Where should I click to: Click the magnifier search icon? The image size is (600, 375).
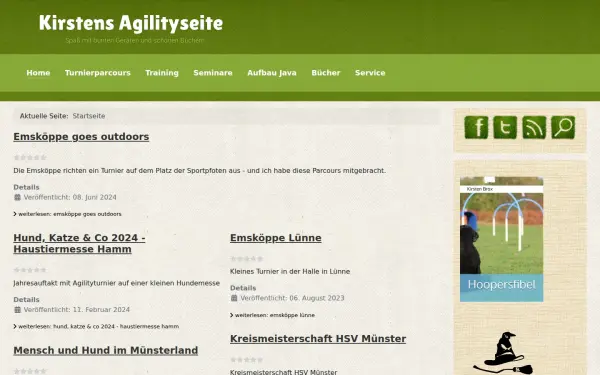pyautogui.click(x=563, y=127)
